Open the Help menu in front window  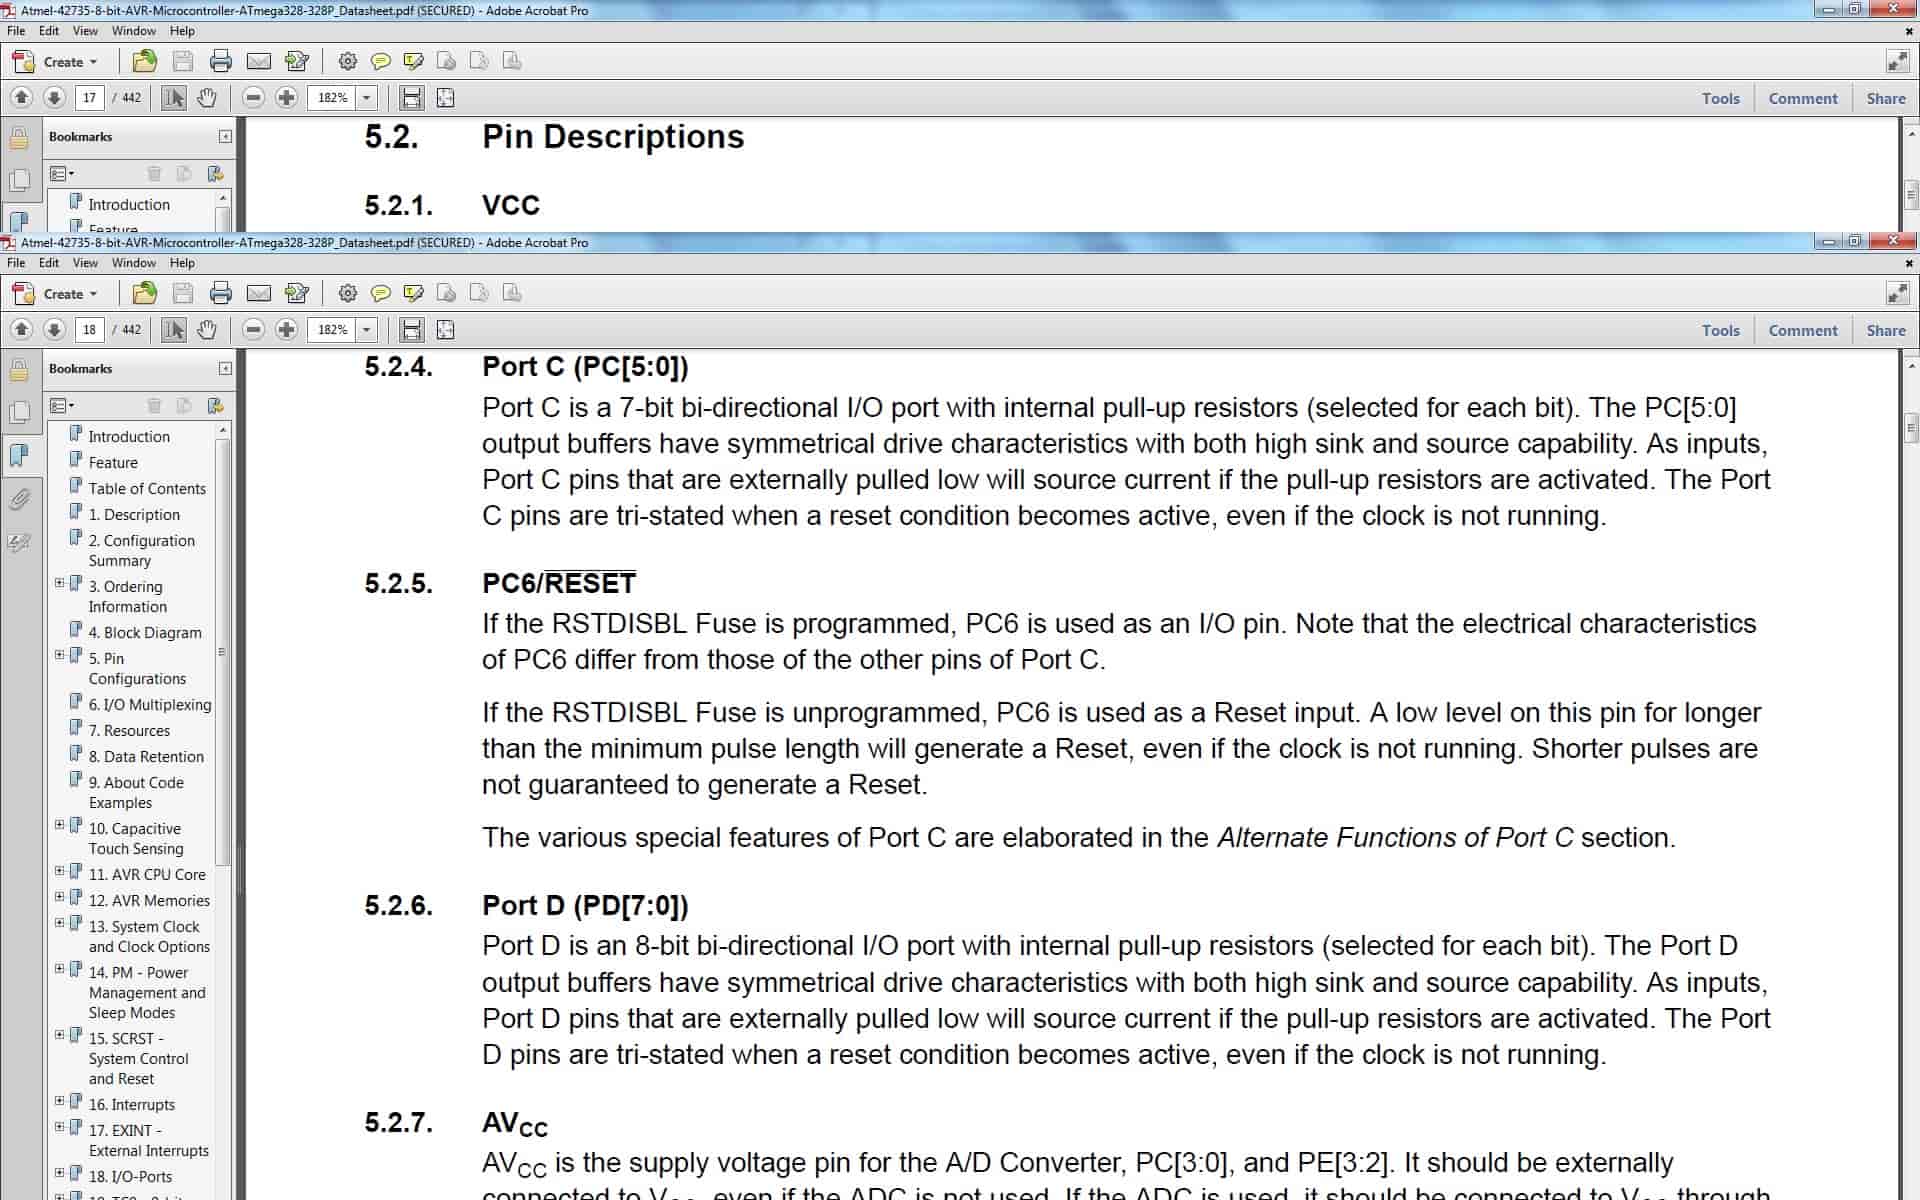(182, 263)
